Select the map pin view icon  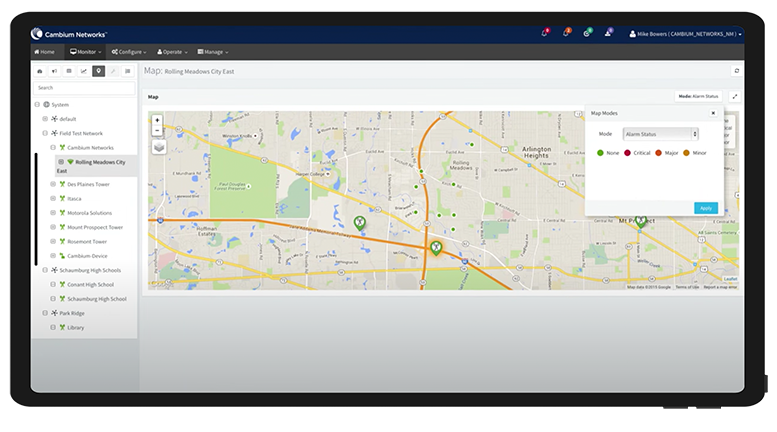pyautogui.click(x=99, y=71)
